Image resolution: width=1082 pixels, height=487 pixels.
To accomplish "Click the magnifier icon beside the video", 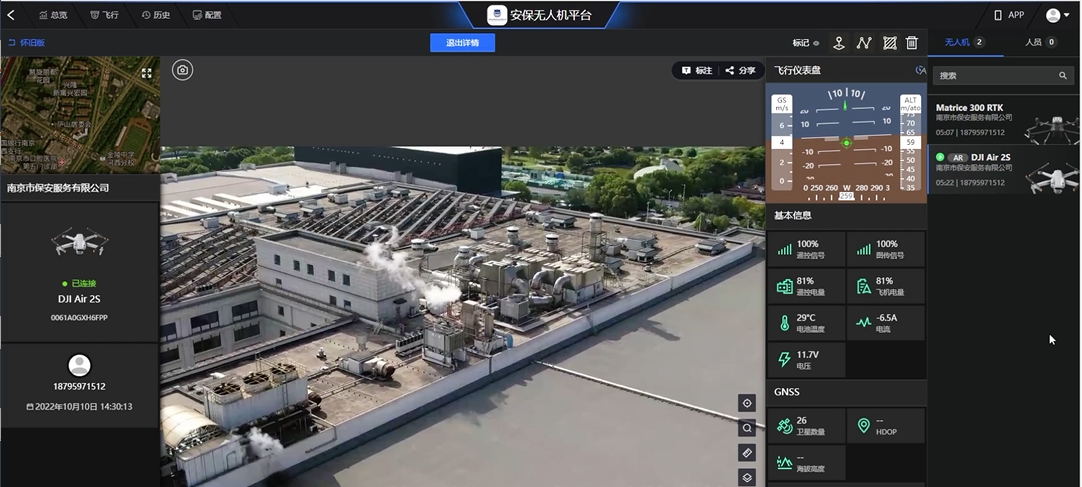I will (747, 428).
